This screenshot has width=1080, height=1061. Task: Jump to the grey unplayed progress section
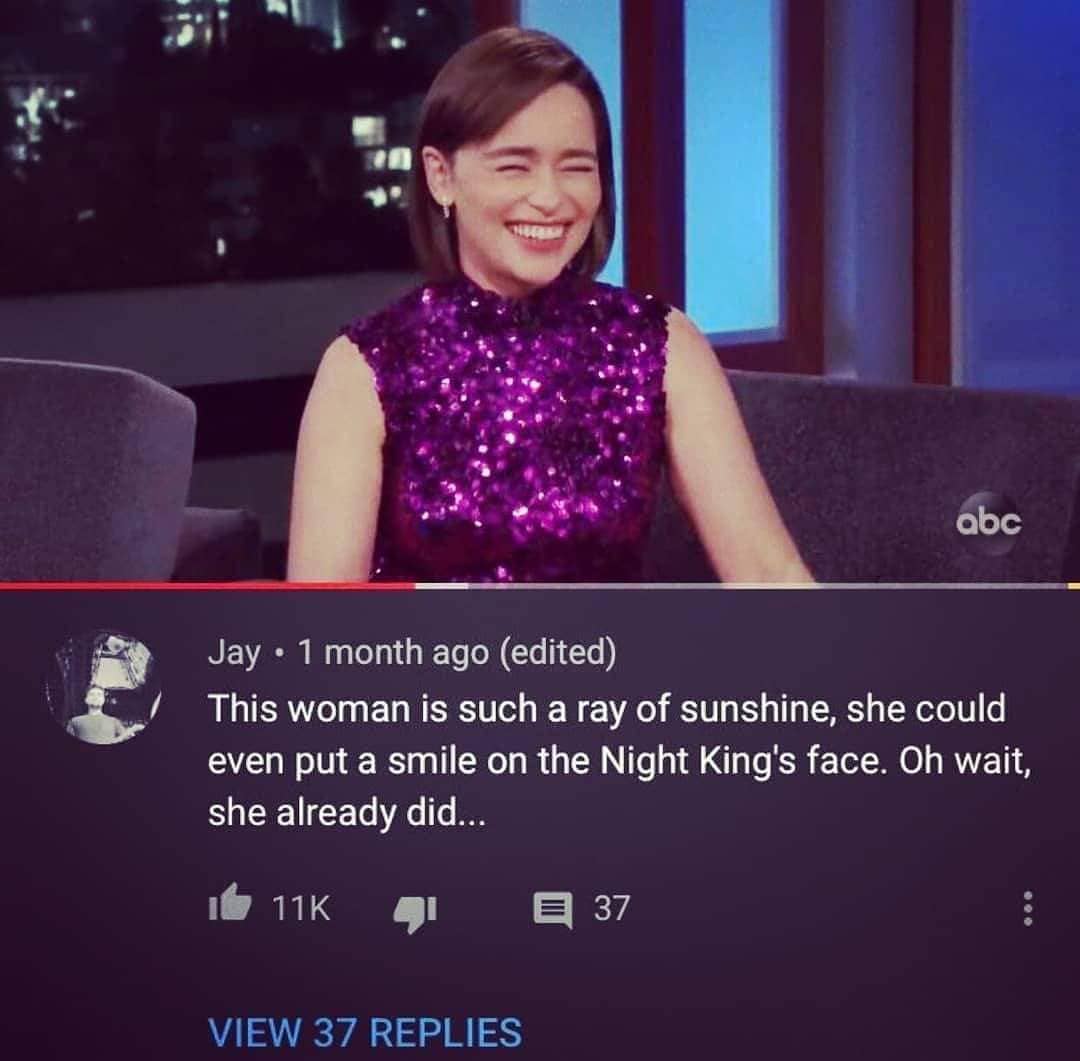click(x=767, y=586)
